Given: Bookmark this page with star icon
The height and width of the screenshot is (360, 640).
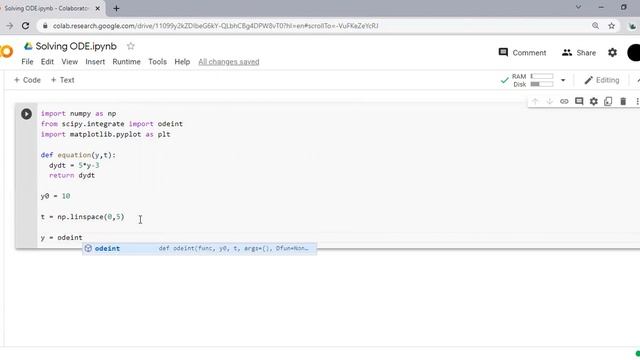Looking at the screenshot, I should [611, 26].
